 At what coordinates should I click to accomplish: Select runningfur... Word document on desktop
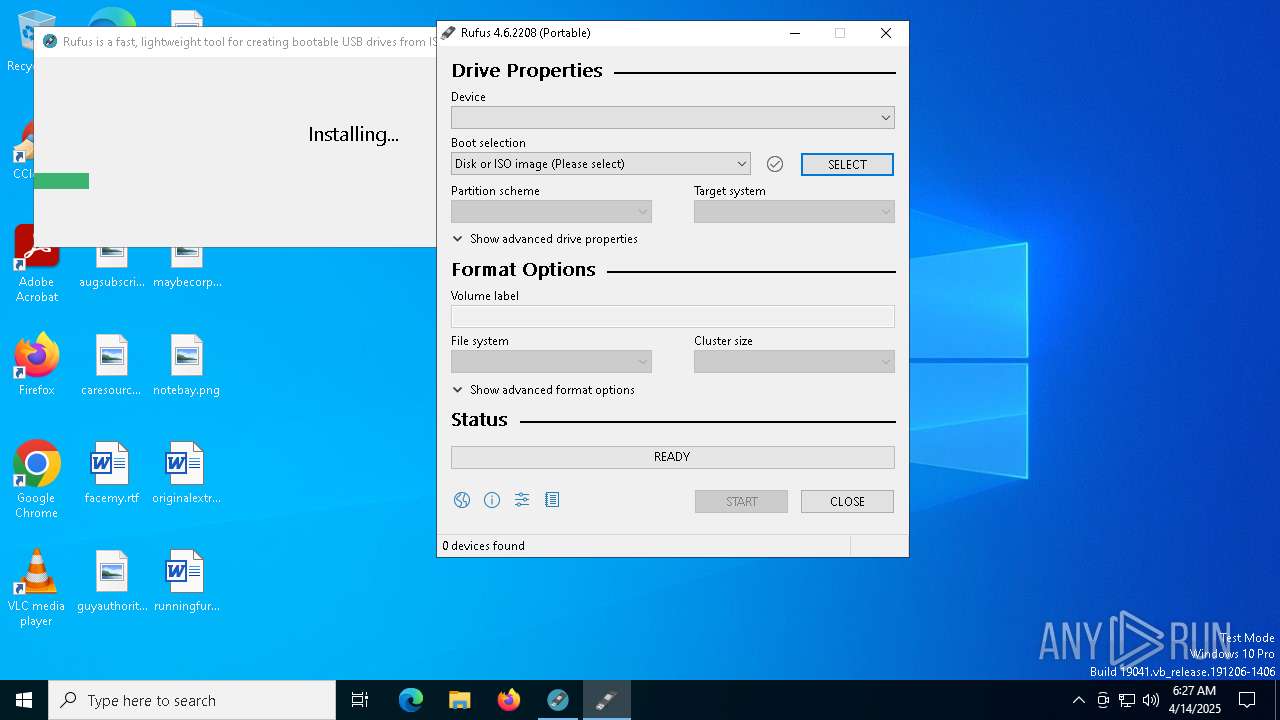coord(186,581)
